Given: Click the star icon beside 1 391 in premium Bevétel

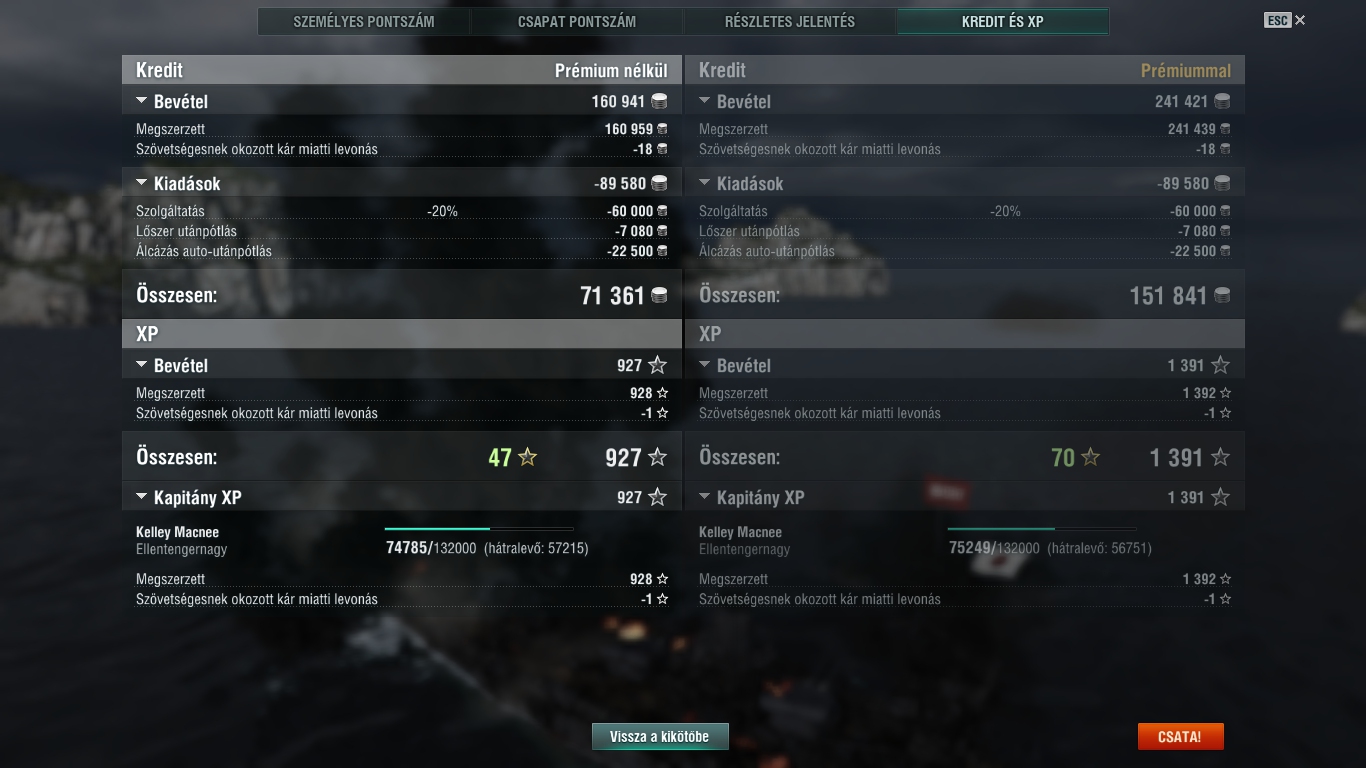Looking at the screenshot, I should pos(1220,365).
